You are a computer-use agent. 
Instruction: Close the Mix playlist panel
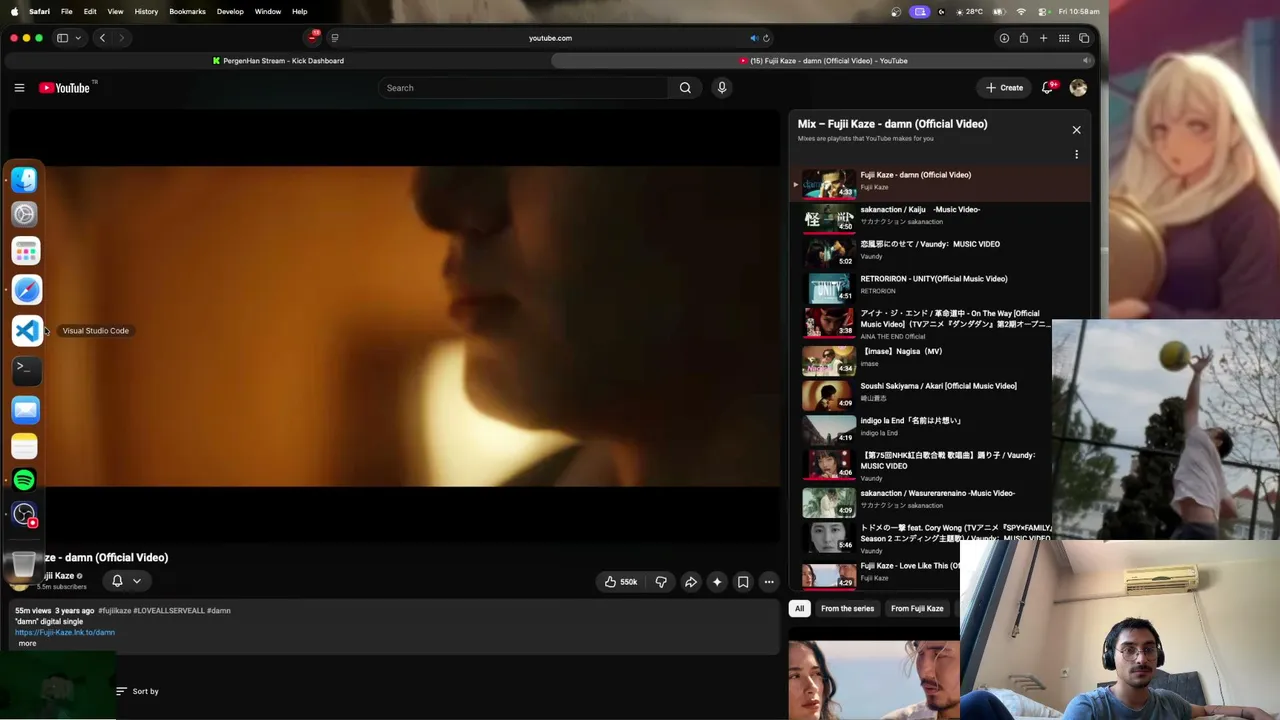1077,130
